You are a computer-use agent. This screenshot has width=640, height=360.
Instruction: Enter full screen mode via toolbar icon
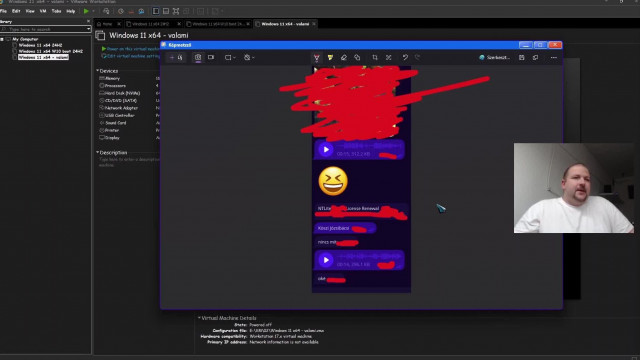[x=176, y=11]
